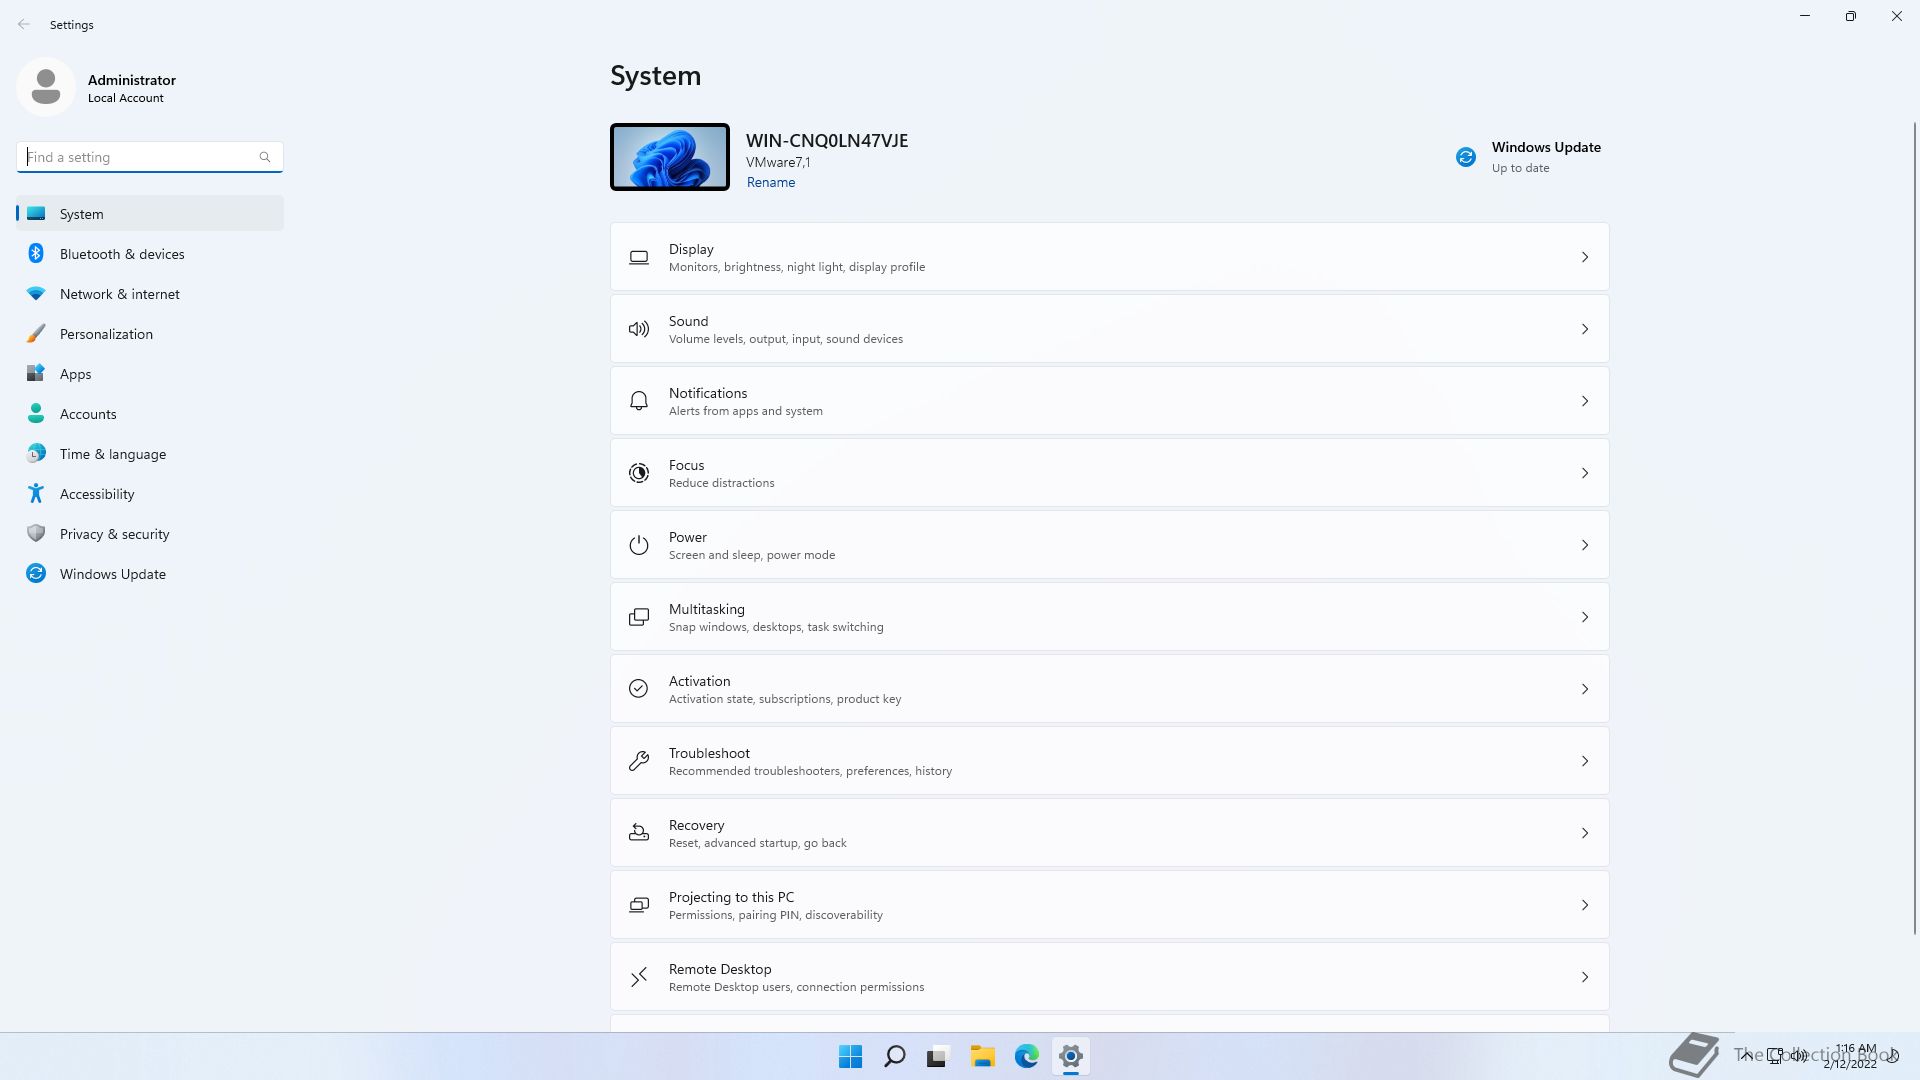Click the Focus icon
The image size is (1920, 1080).
[639, 473]
